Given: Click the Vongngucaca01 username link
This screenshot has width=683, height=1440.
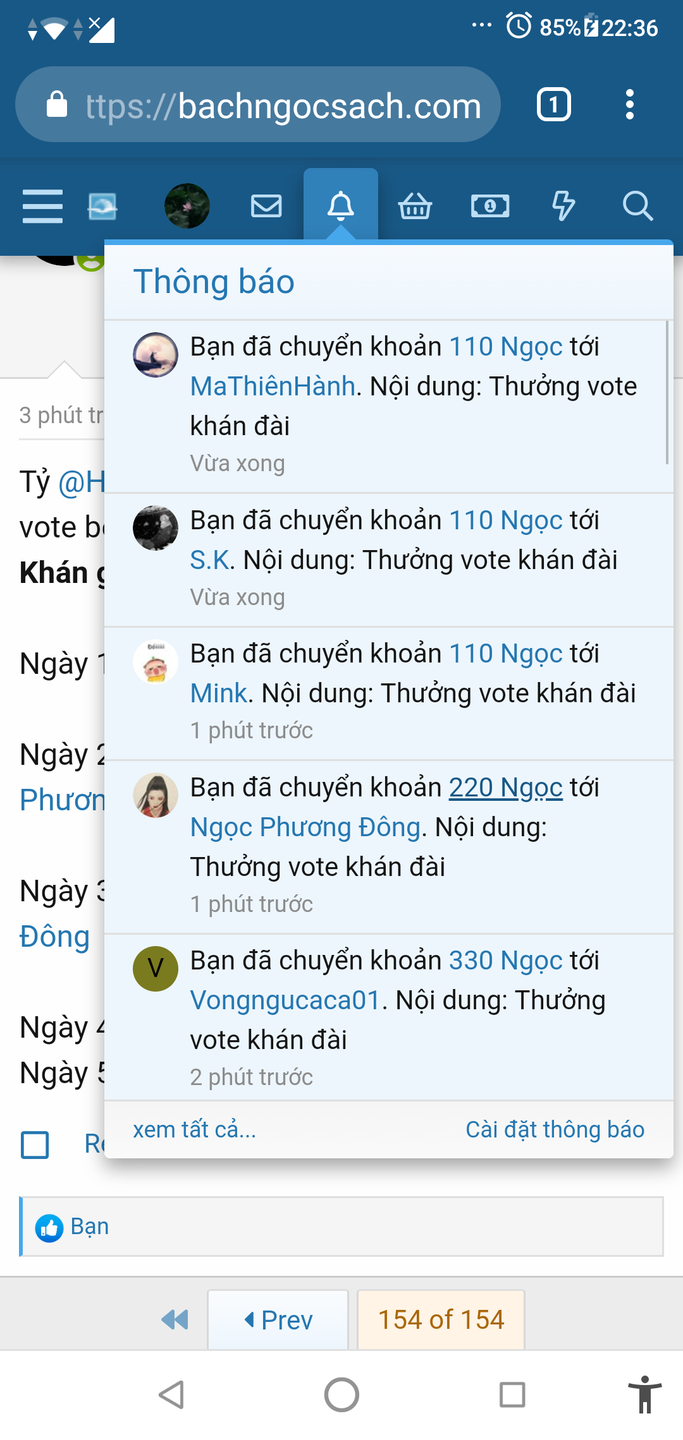Looking at the screenshot, I should click(x=285, y=1000).
